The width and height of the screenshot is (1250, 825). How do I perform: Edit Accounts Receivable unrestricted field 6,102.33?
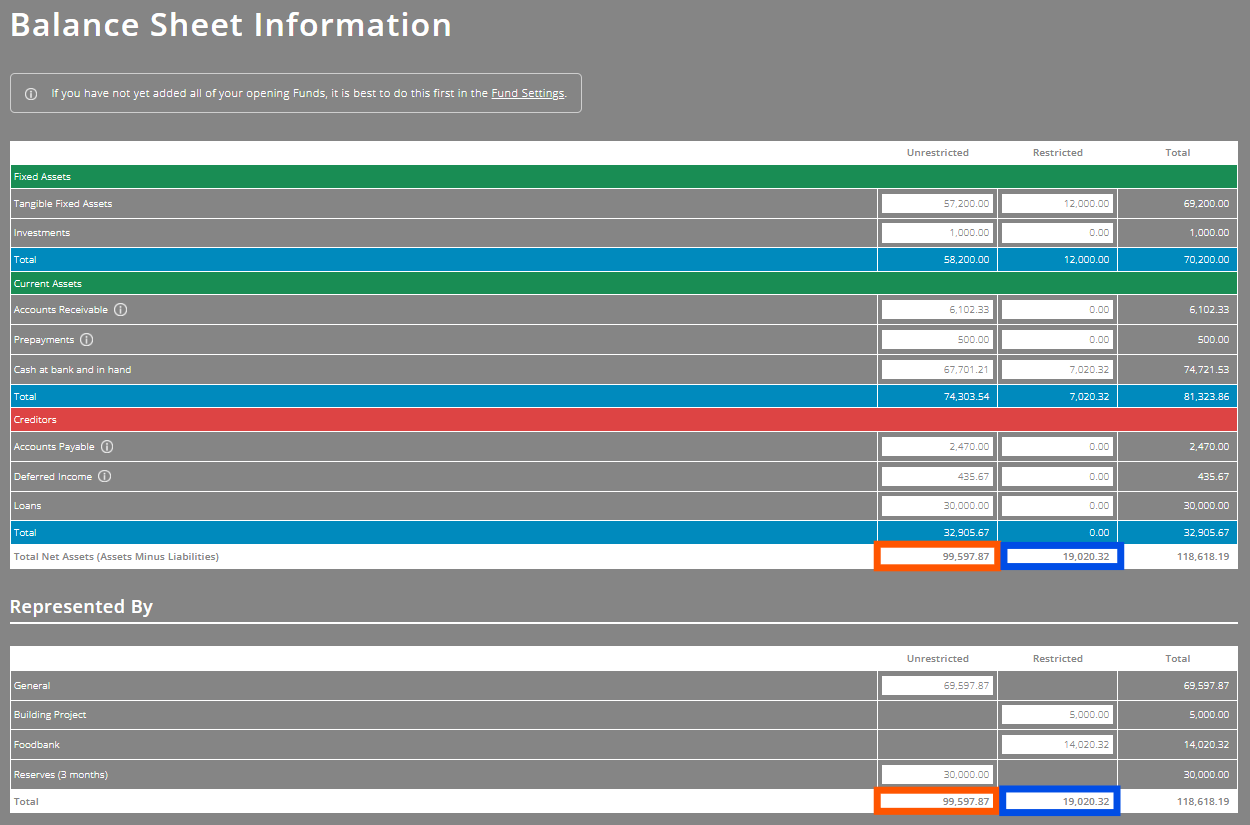(x=937, y=310)
